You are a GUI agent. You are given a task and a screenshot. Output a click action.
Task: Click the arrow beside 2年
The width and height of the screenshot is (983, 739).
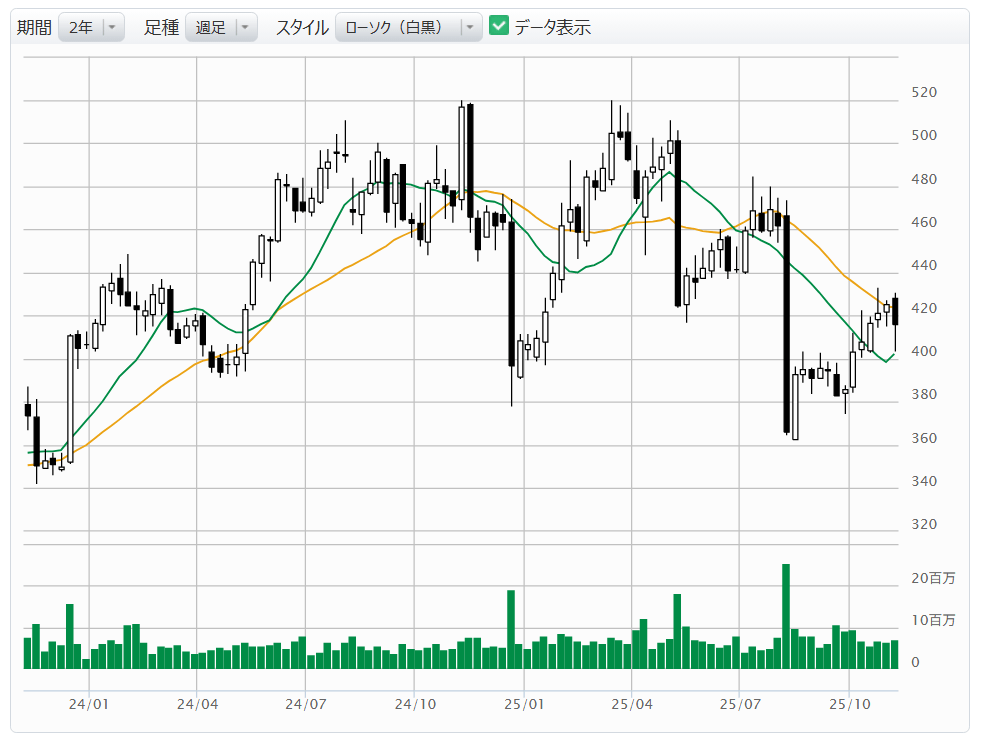click(112, 28)
